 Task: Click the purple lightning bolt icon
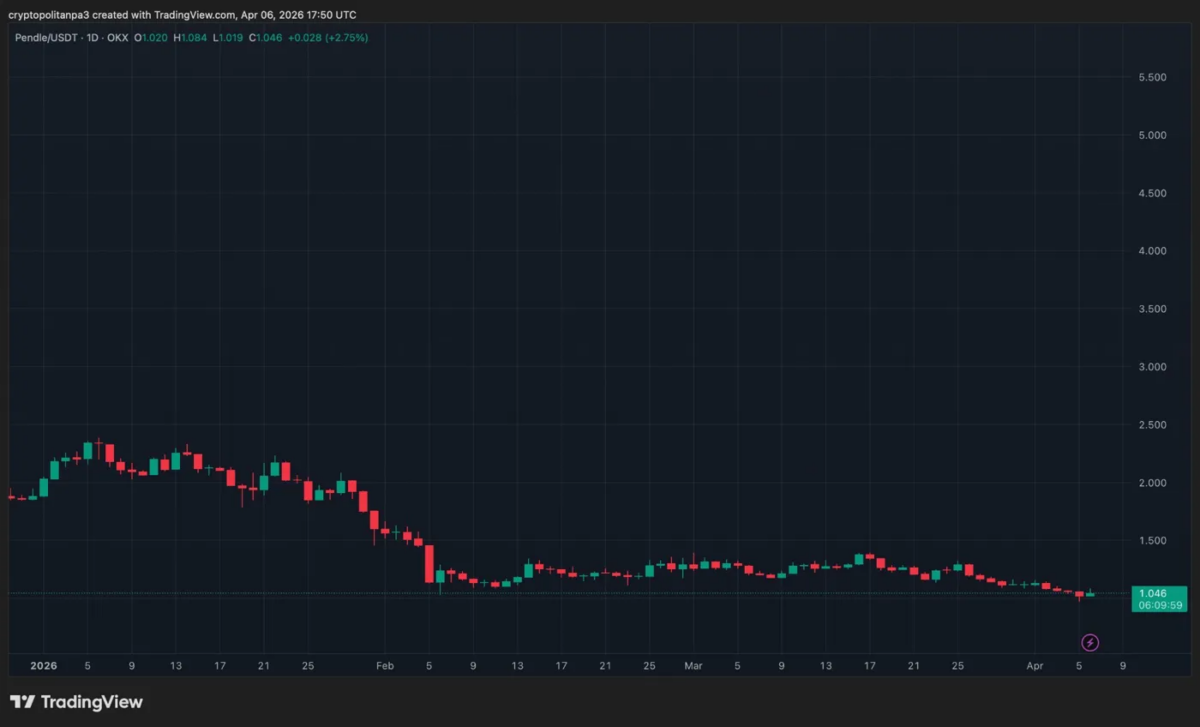point(1090,642)
